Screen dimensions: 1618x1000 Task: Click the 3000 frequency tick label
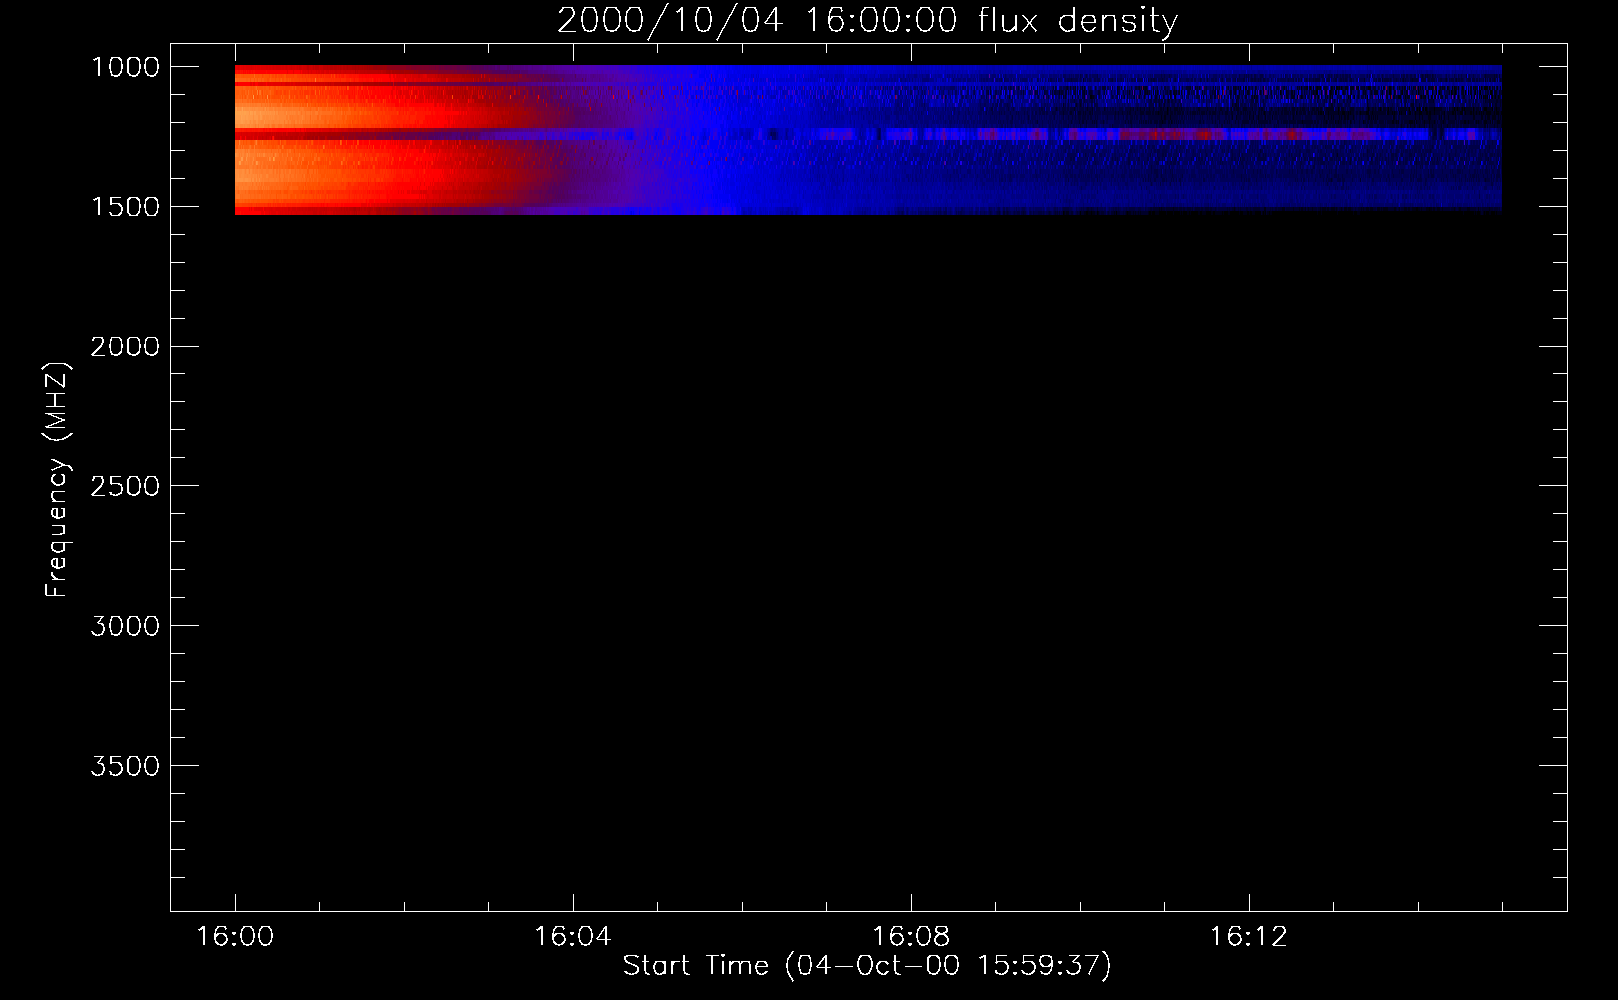point(125,626)
